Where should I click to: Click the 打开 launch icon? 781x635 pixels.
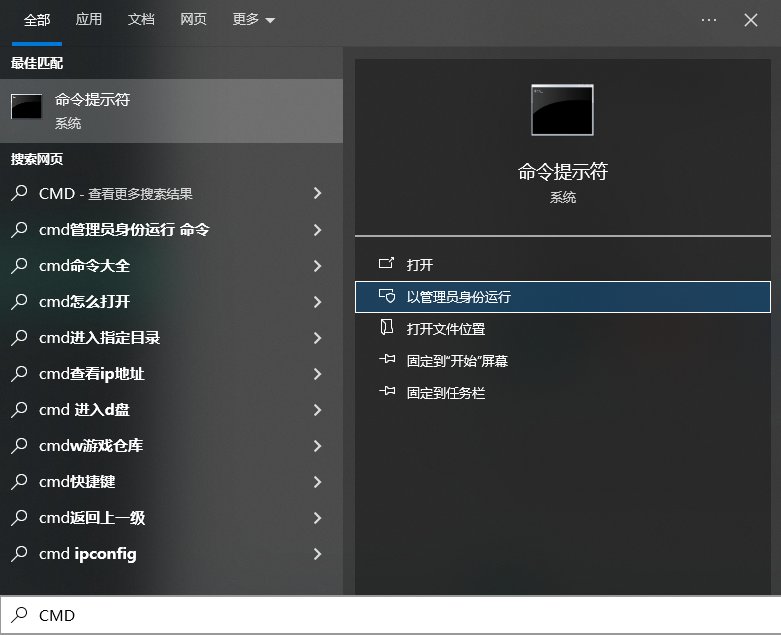click(387, 265)
